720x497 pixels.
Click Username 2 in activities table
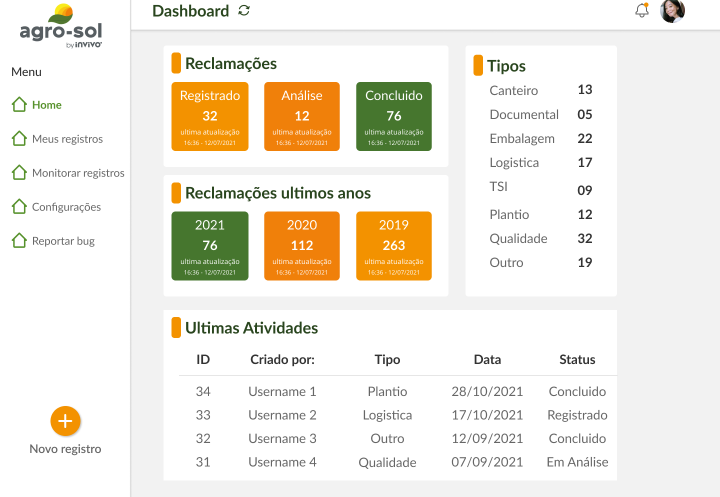[x=282, y=415]
